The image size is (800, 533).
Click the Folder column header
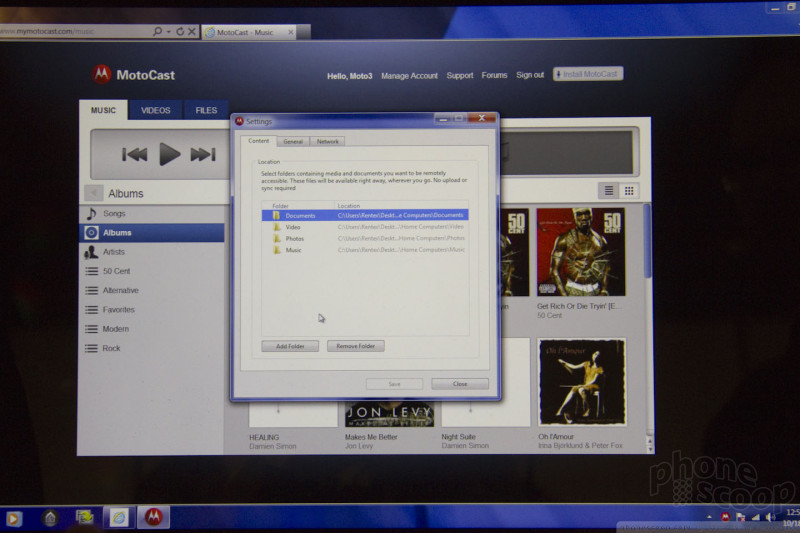tap(280, 206)
